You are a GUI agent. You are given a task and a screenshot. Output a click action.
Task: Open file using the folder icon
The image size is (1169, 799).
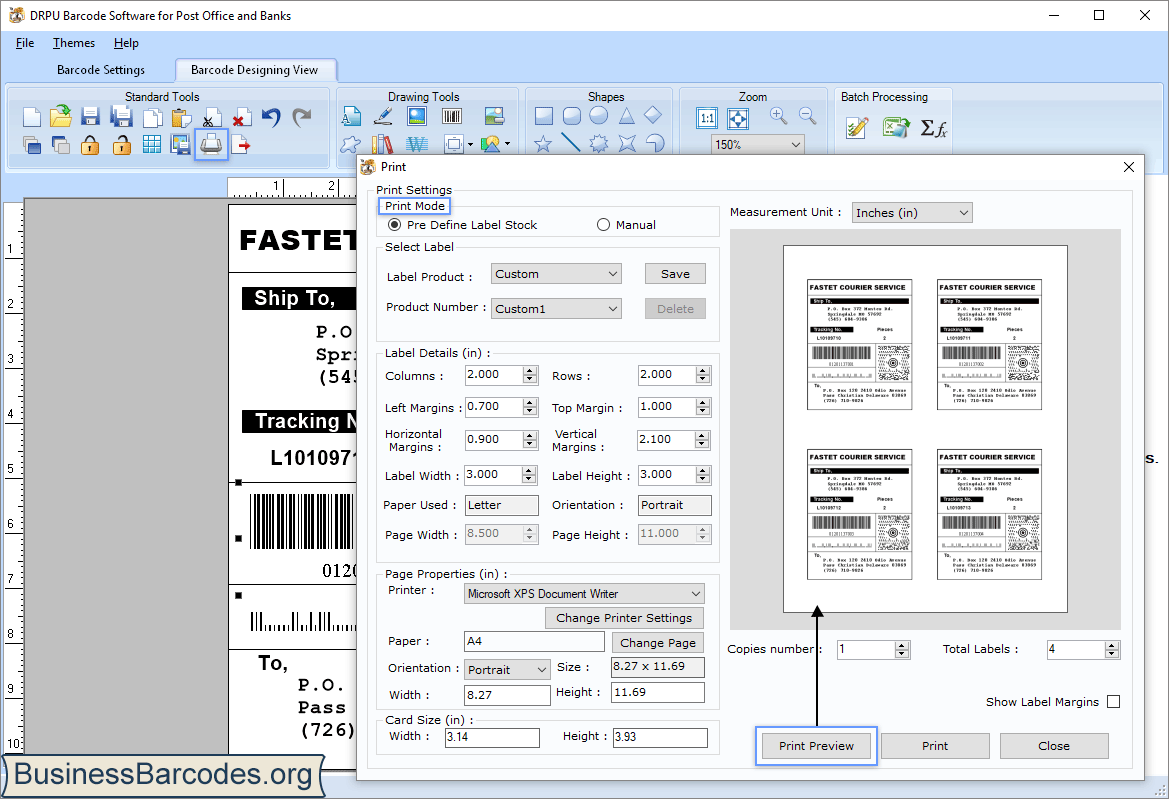coord(60,116)
